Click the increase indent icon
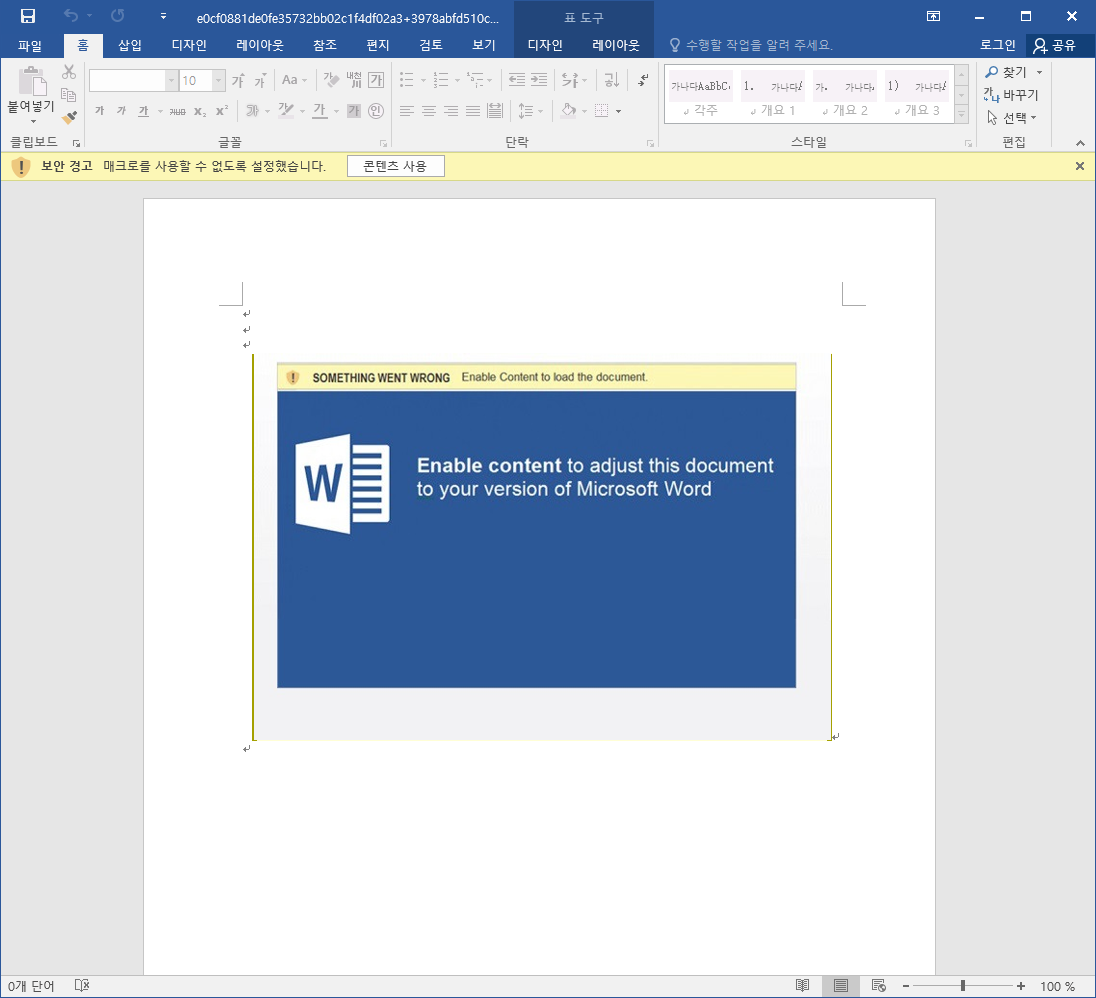 tap(539, 80)
